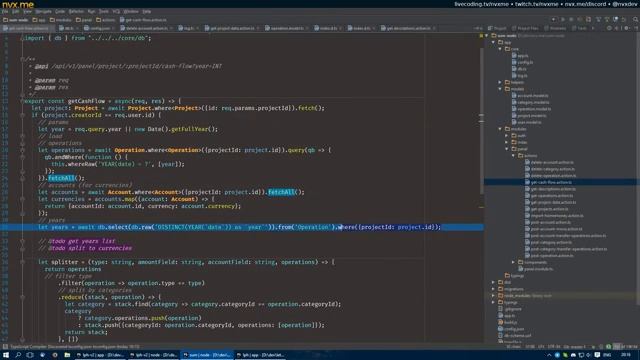
Task: Select the Tests view tab
Action: [580, 28]
